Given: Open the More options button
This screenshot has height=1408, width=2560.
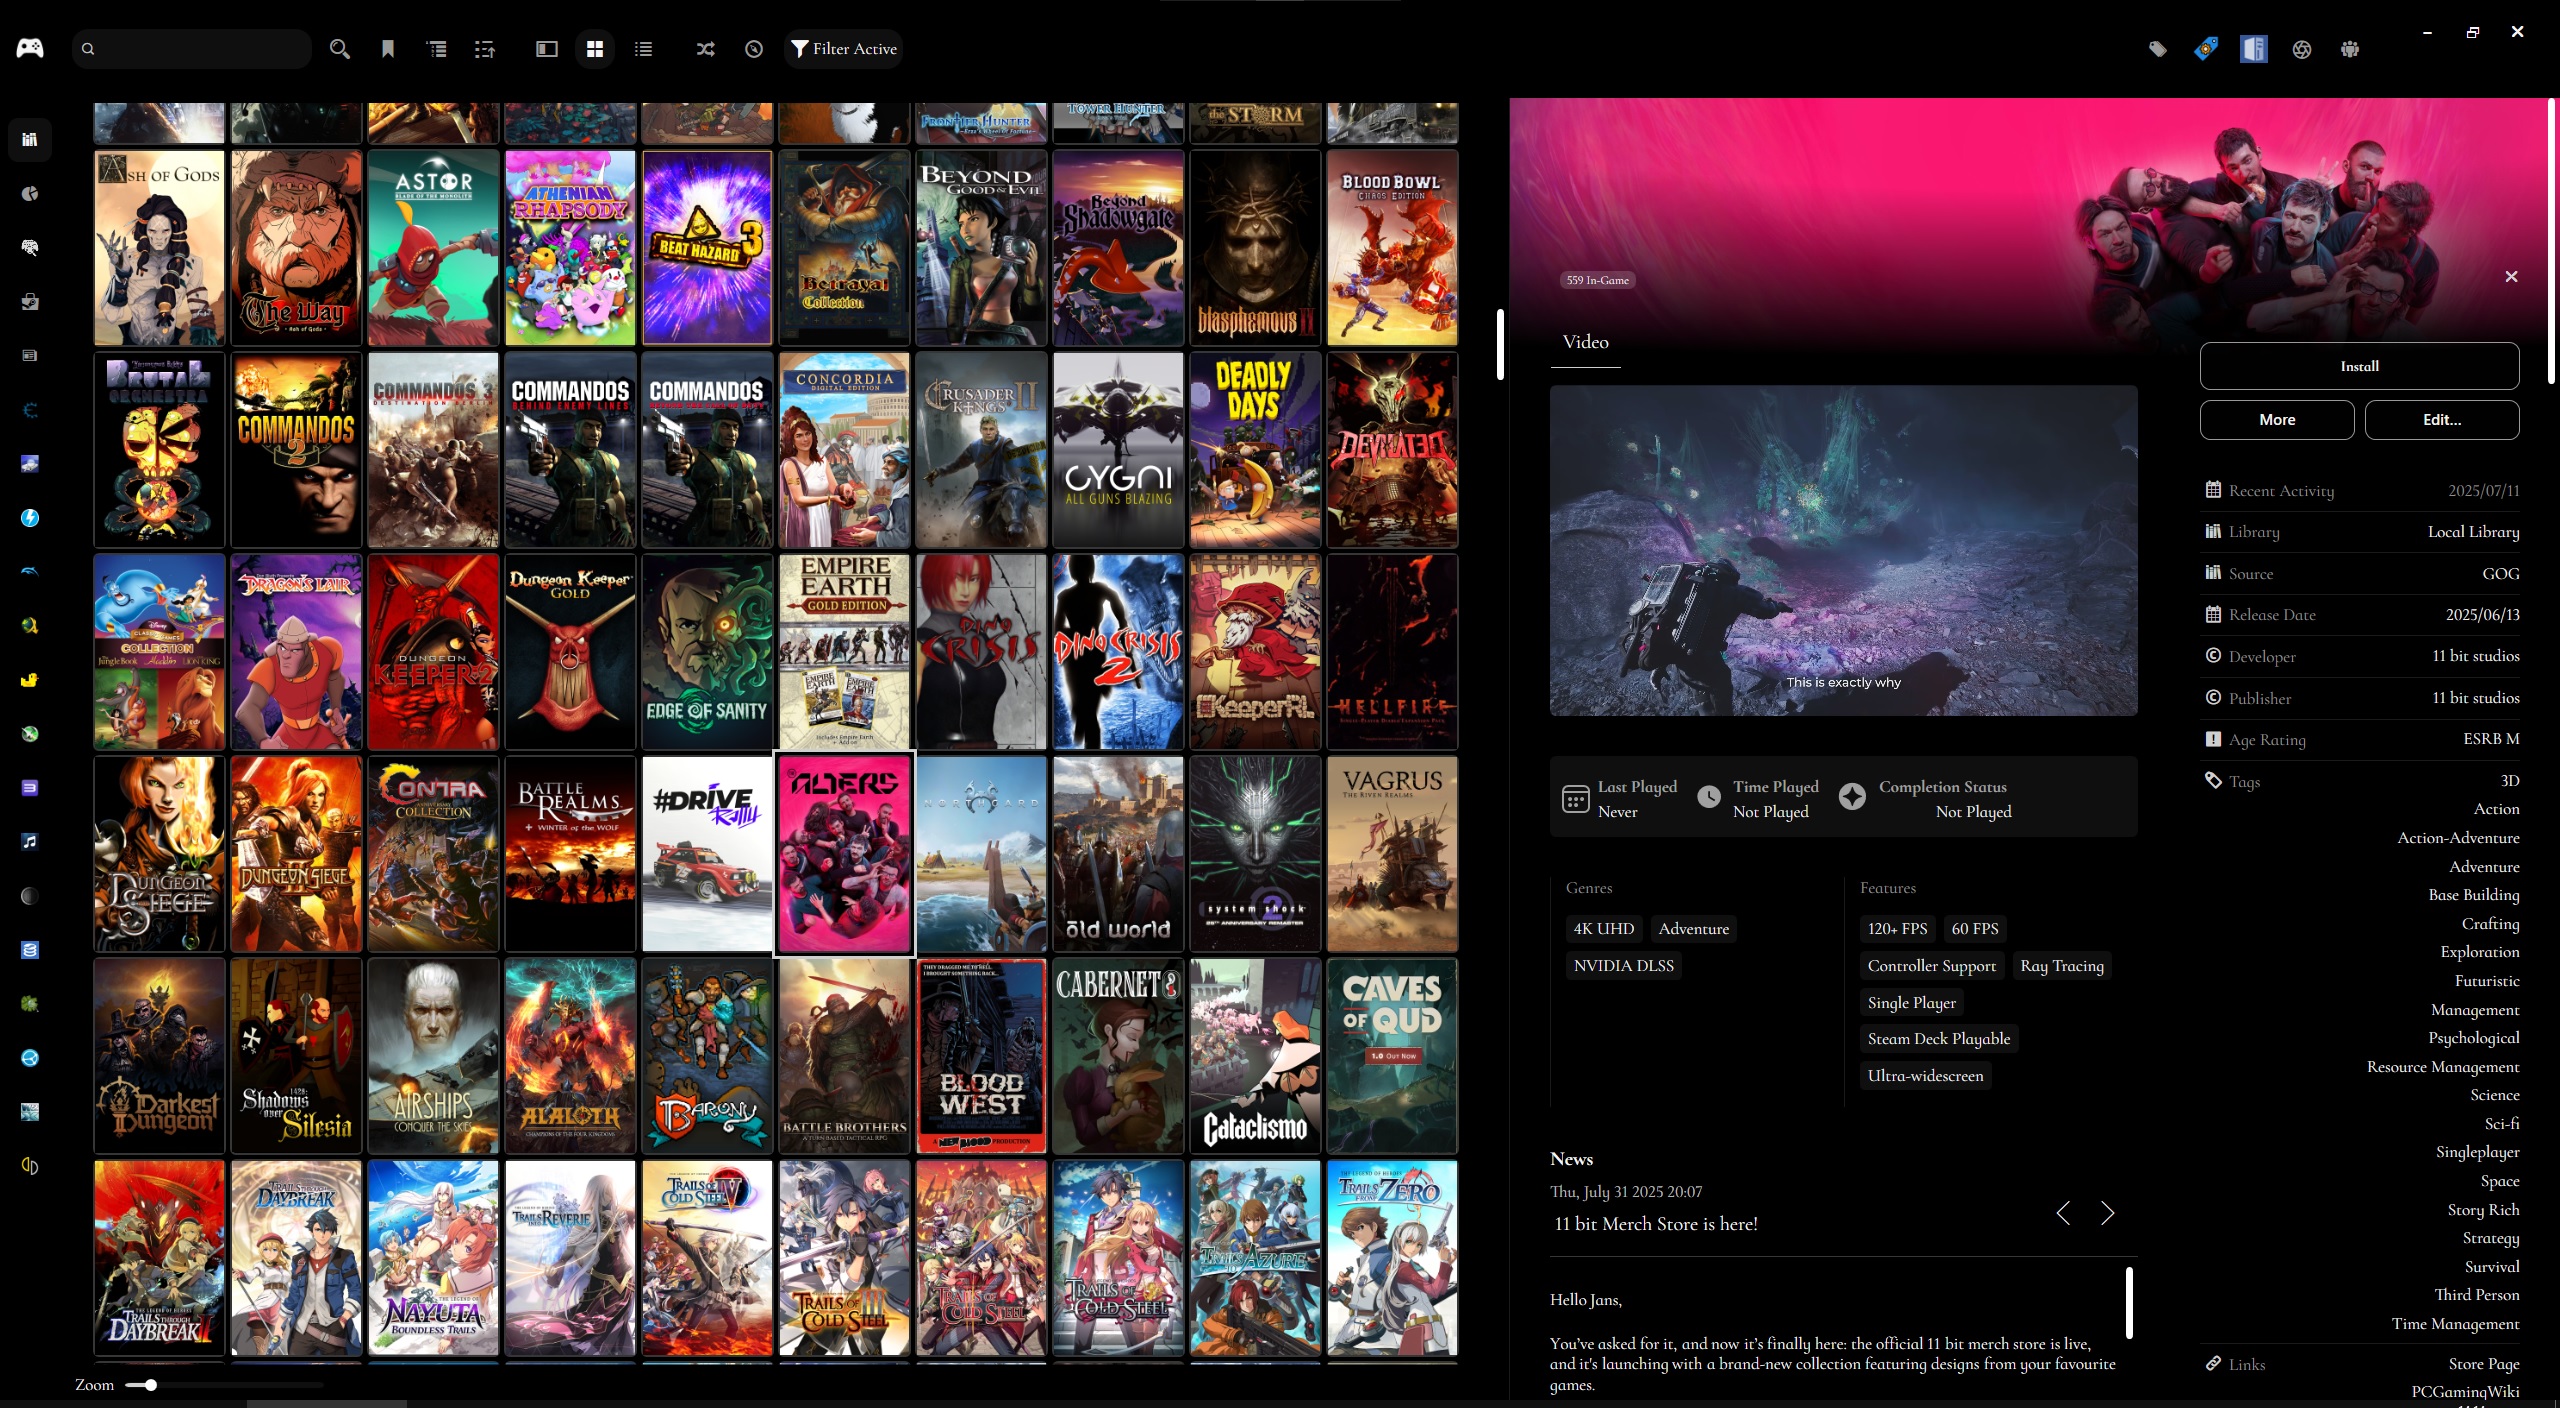Looking at the screenshot, I should pos(2277,420).
